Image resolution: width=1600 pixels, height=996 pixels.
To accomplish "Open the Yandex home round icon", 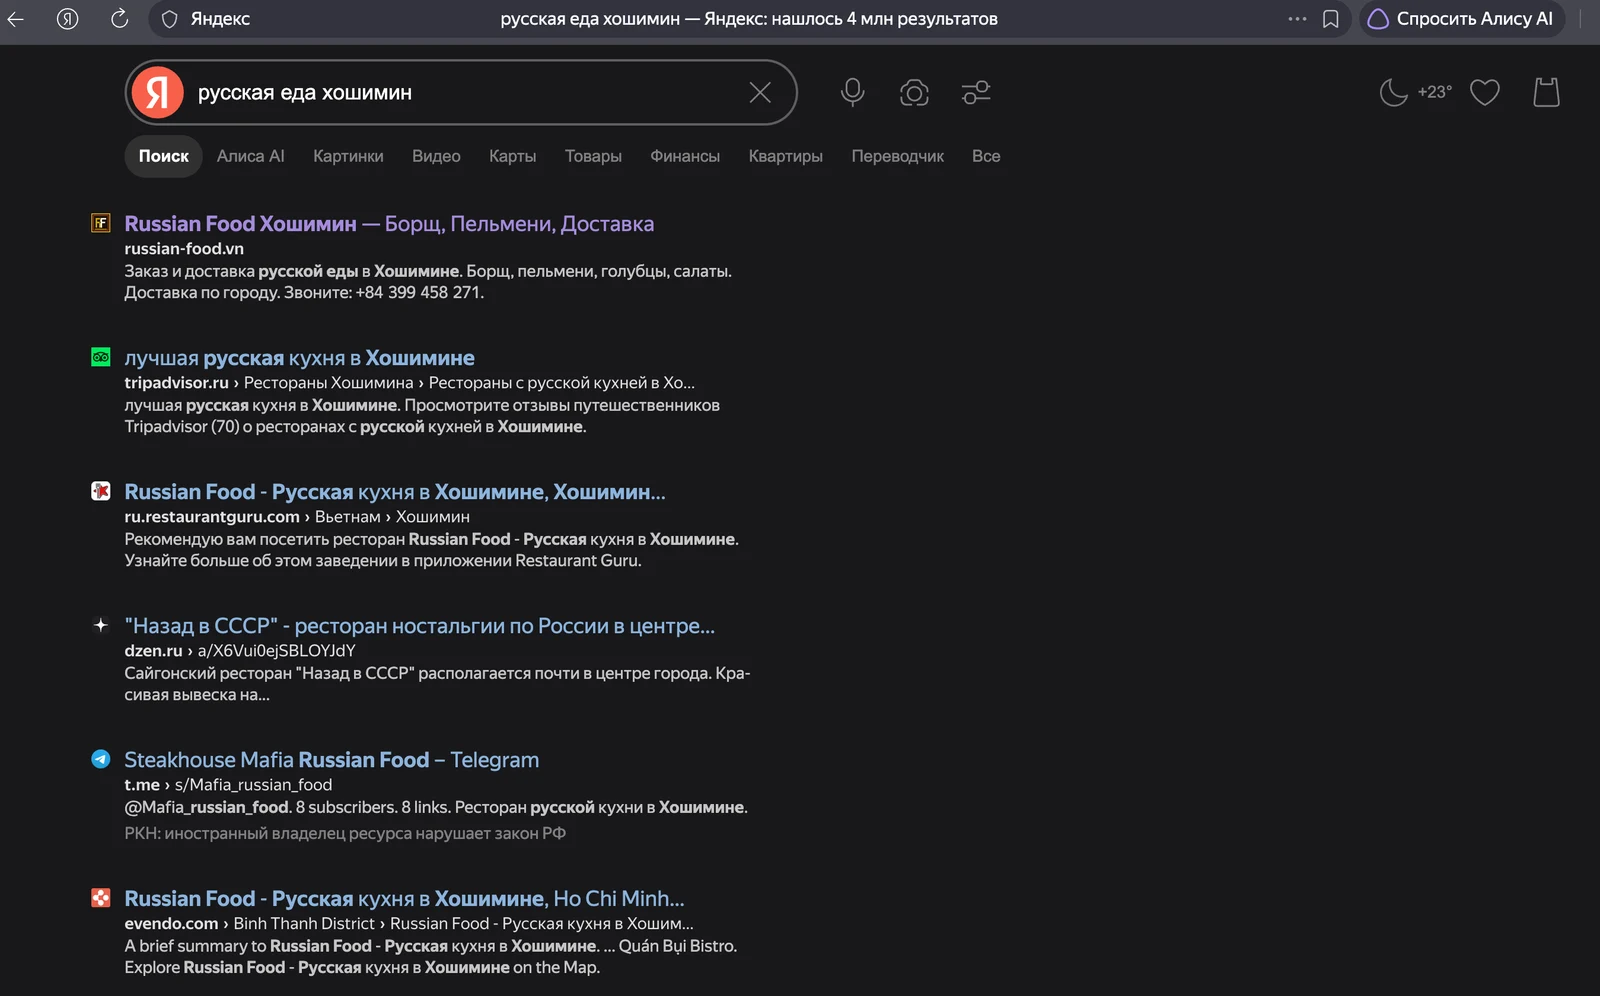I will click(x=68, y=19).
